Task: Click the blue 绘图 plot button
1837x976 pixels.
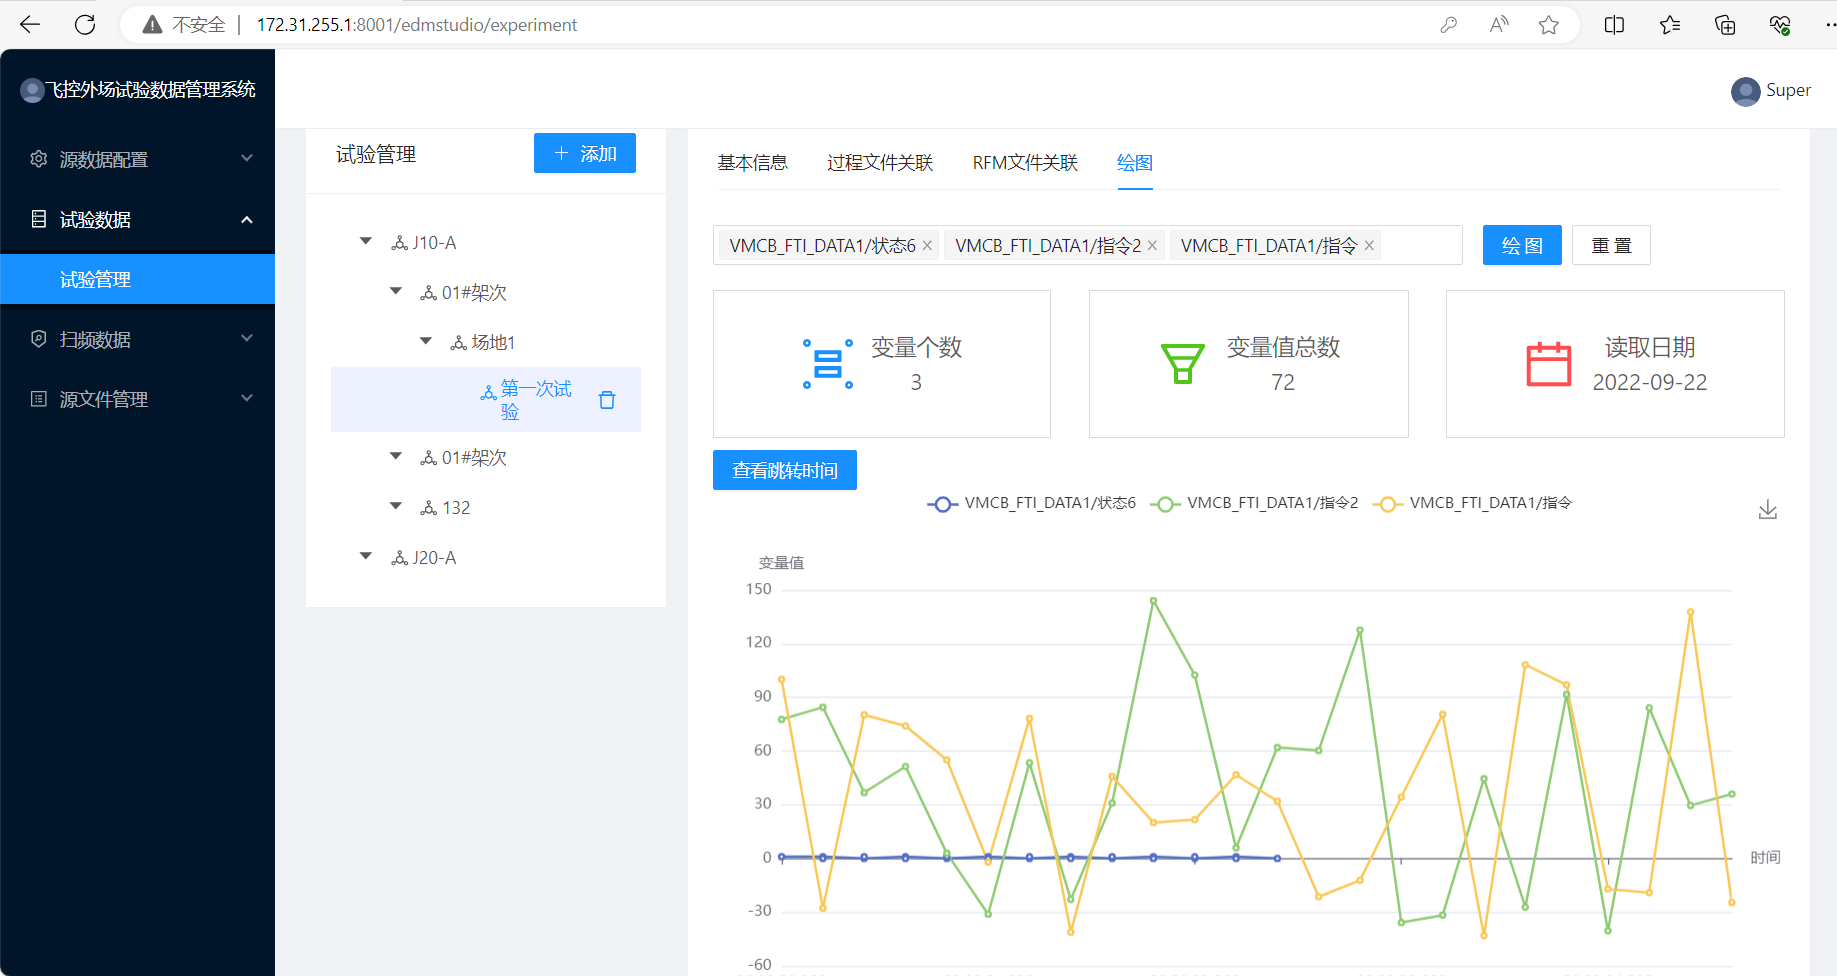Action: tap(1522, 245)
